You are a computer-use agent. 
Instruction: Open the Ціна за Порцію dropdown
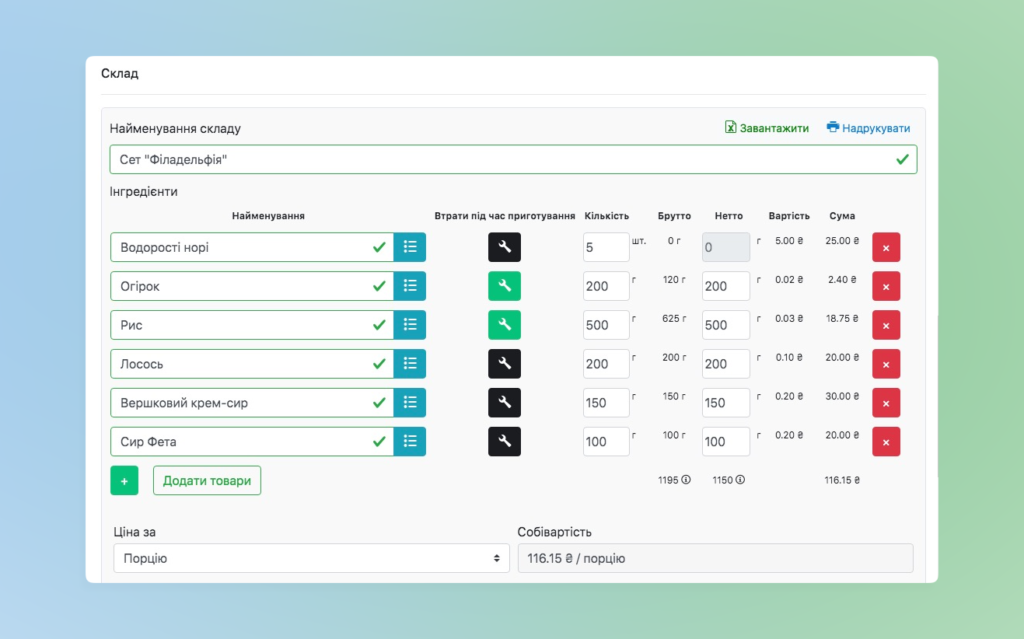(310, 558)
